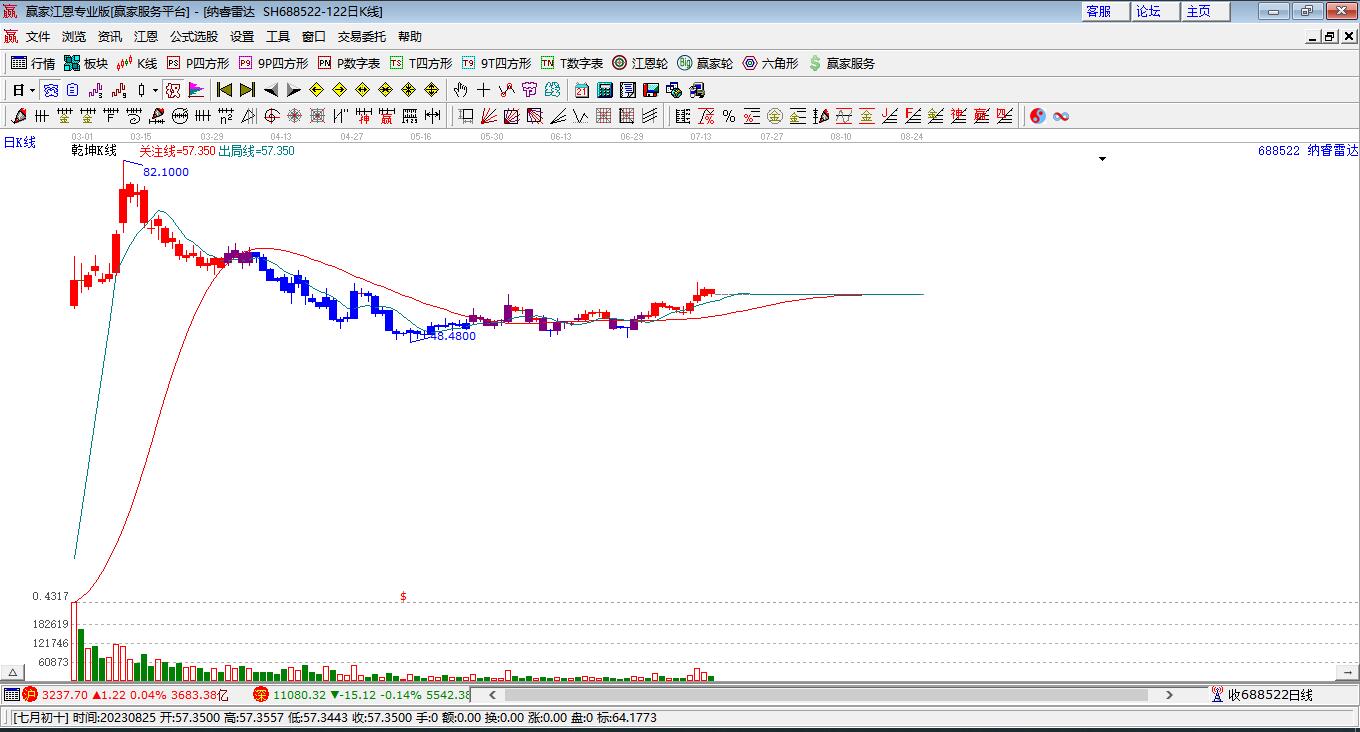Viewport: 1360px width, 732px height.
Task: Open the 浏览 menu
Action: tap(74, 36)
